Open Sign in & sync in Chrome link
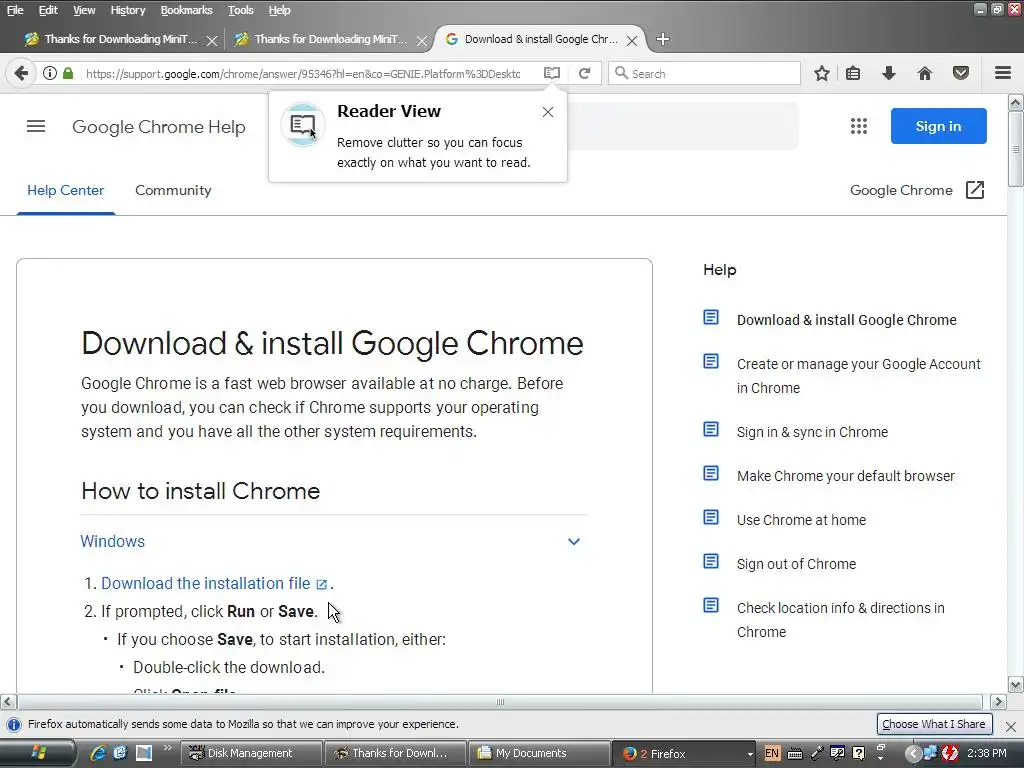The image size is (1024, 768). point(812,432)
